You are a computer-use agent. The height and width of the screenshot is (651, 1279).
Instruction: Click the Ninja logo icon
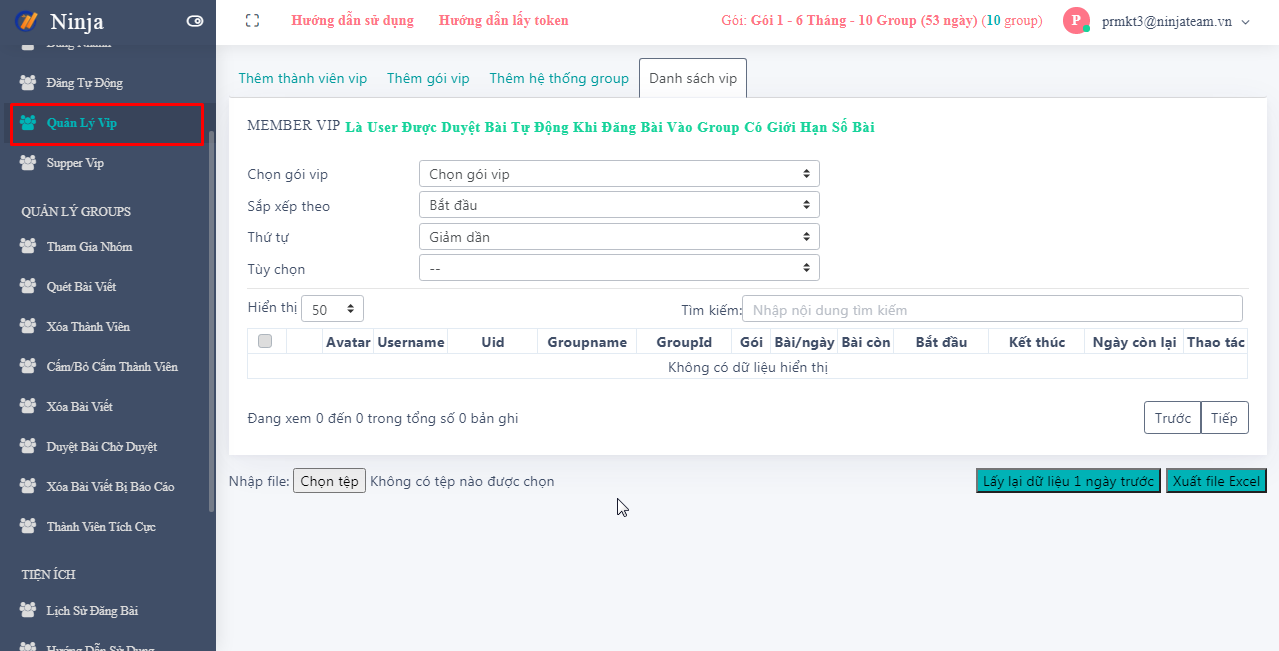(25, 21)
